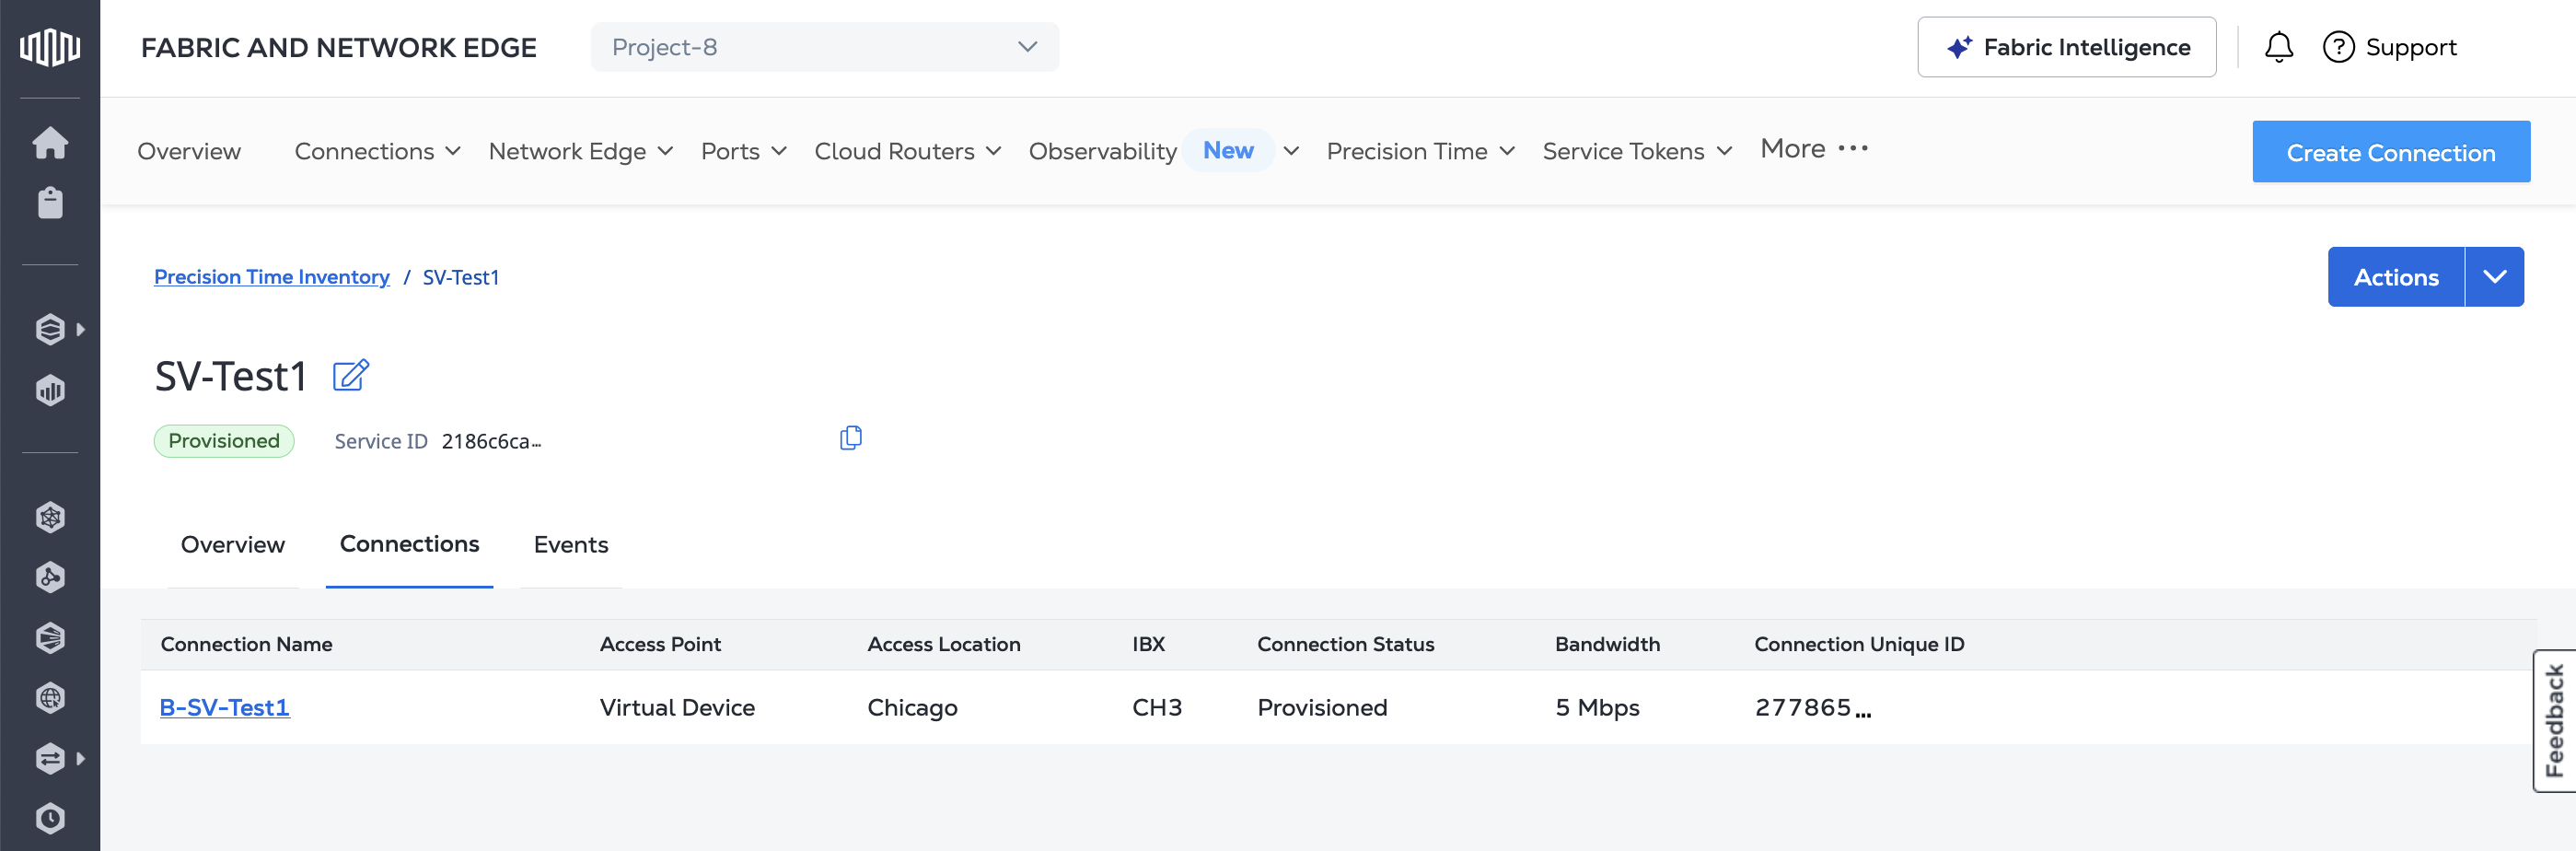Expand the Actions button dropdown arrow
The height and width of the screenshot is (851, 2576).
click(2494, 277)
